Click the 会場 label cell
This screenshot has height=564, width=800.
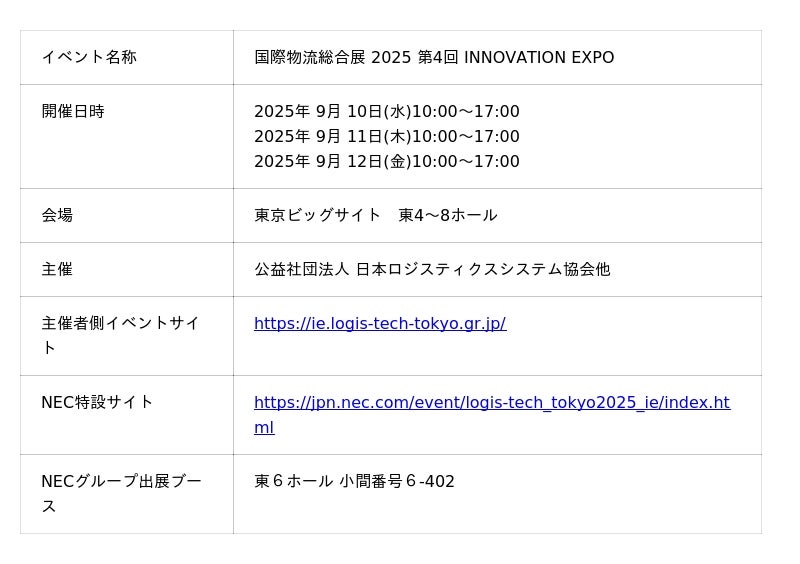(x=57, y=216)
